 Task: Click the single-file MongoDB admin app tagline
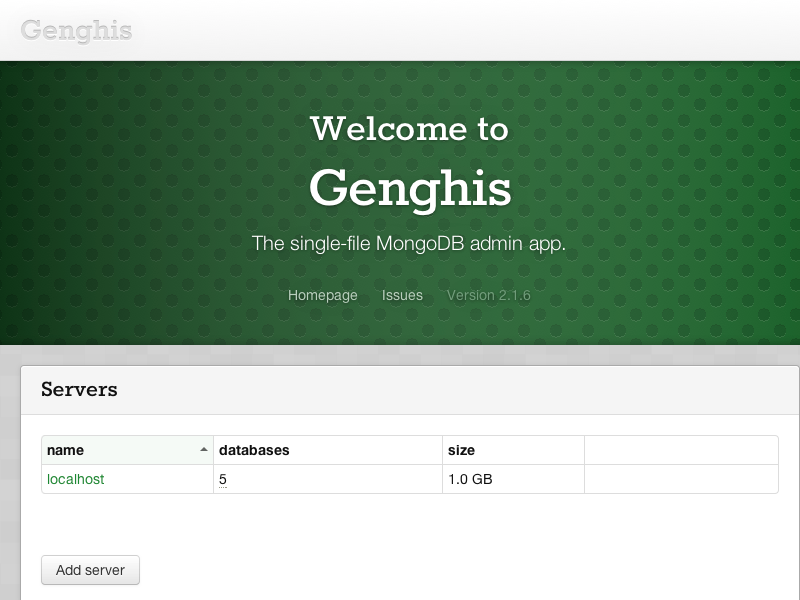(409, 244)
